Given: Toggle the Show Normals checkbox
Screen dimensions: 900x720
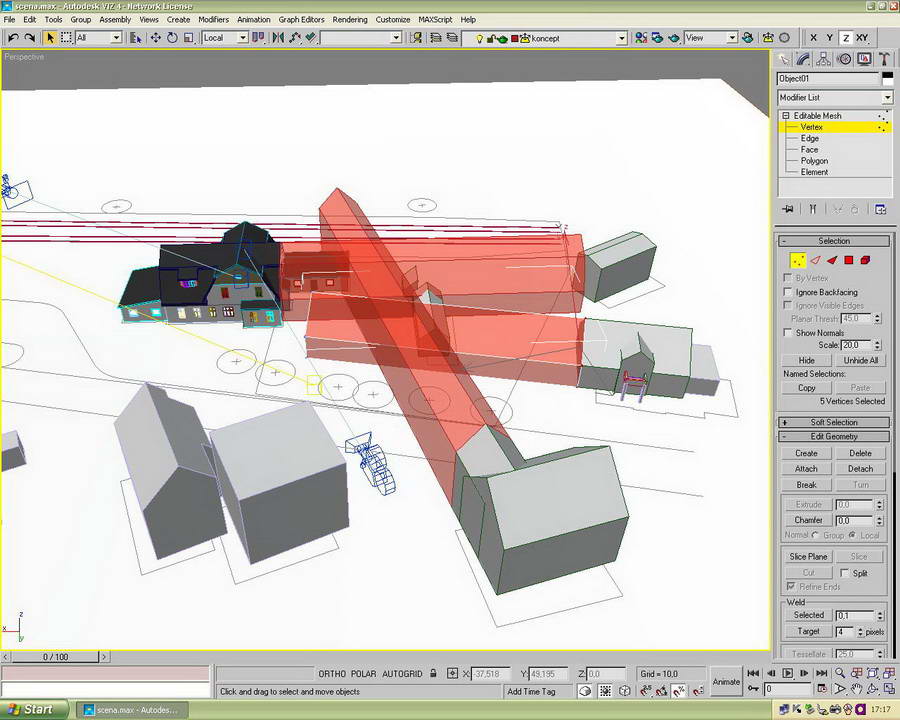Looking at the screenshot, I should tap(788, 333).
